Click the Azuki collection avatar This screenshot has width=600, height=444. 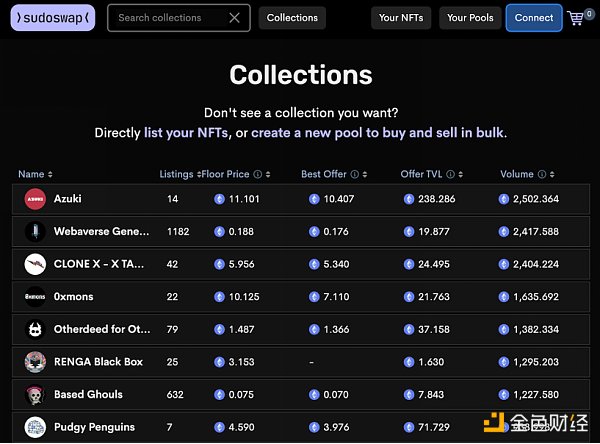35,199
